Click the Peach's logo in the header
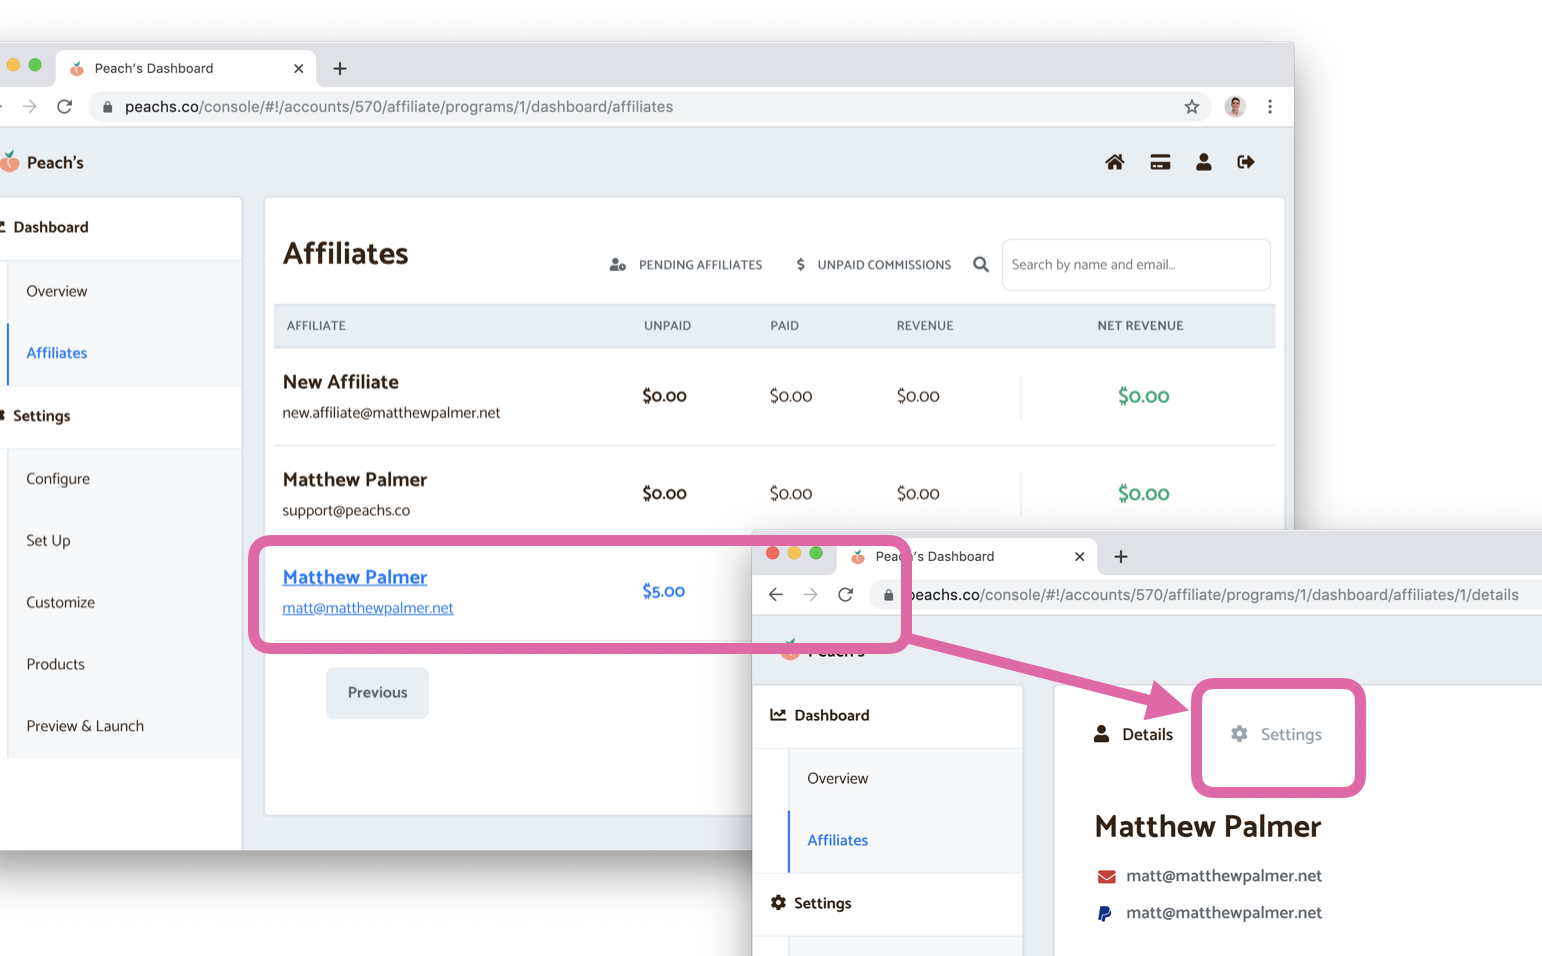 44,161
